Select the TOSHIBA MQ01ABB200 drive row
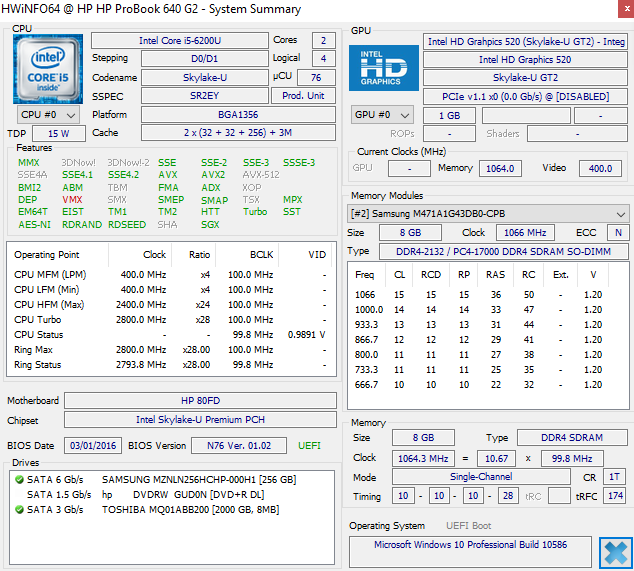Image resolution: width=634 pixels, height=571 pixels. coord(172,510)
